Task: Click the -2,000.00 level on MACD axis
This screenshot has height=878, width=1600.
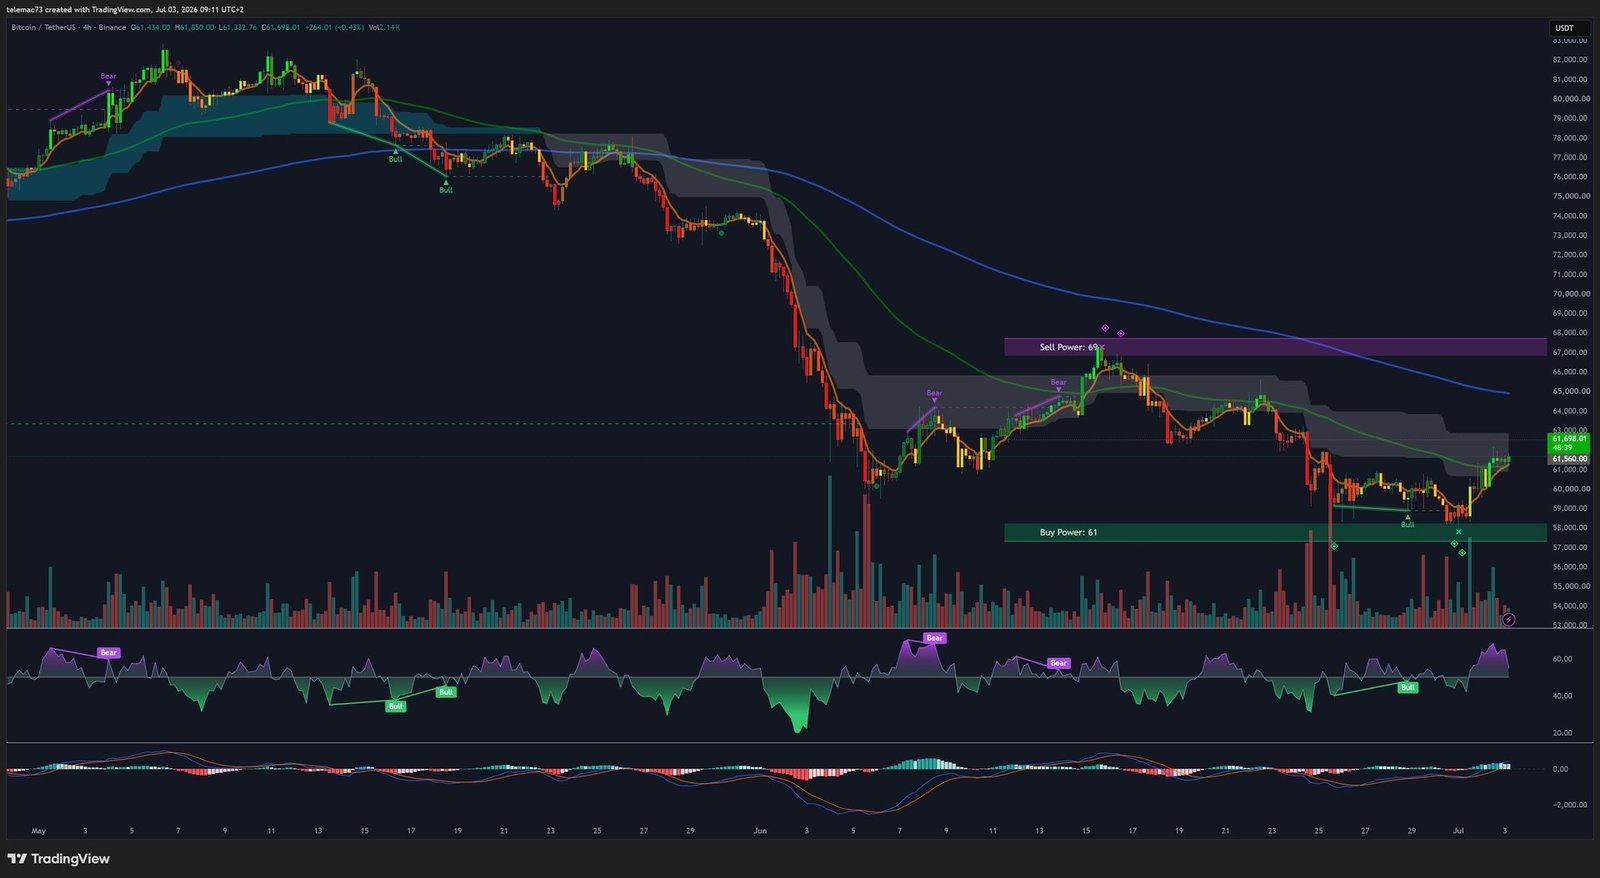Action: click(x=1569, y=804)
